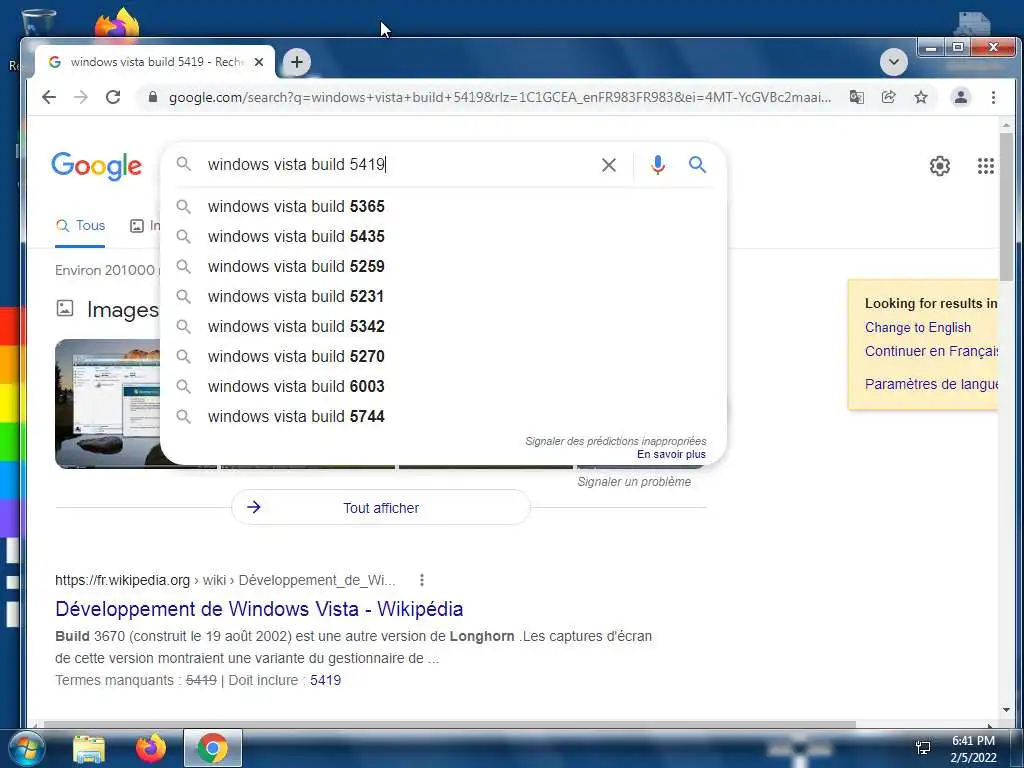Click the wikipedia result URL text
Screen dimensions: 1024x768
click(225, 580)
